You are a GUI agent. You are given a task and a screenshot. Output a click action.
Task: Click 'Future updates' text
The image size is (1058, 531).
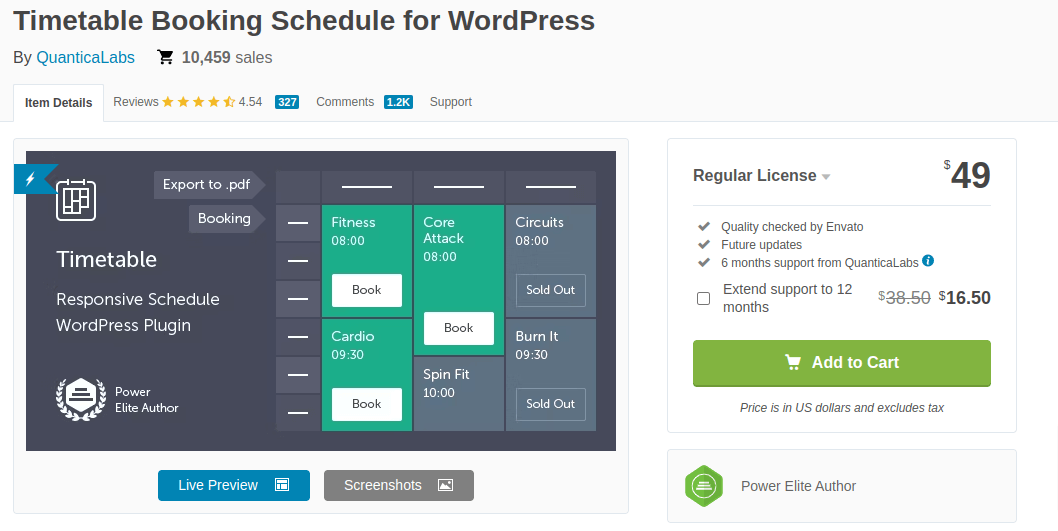point(761,245)
